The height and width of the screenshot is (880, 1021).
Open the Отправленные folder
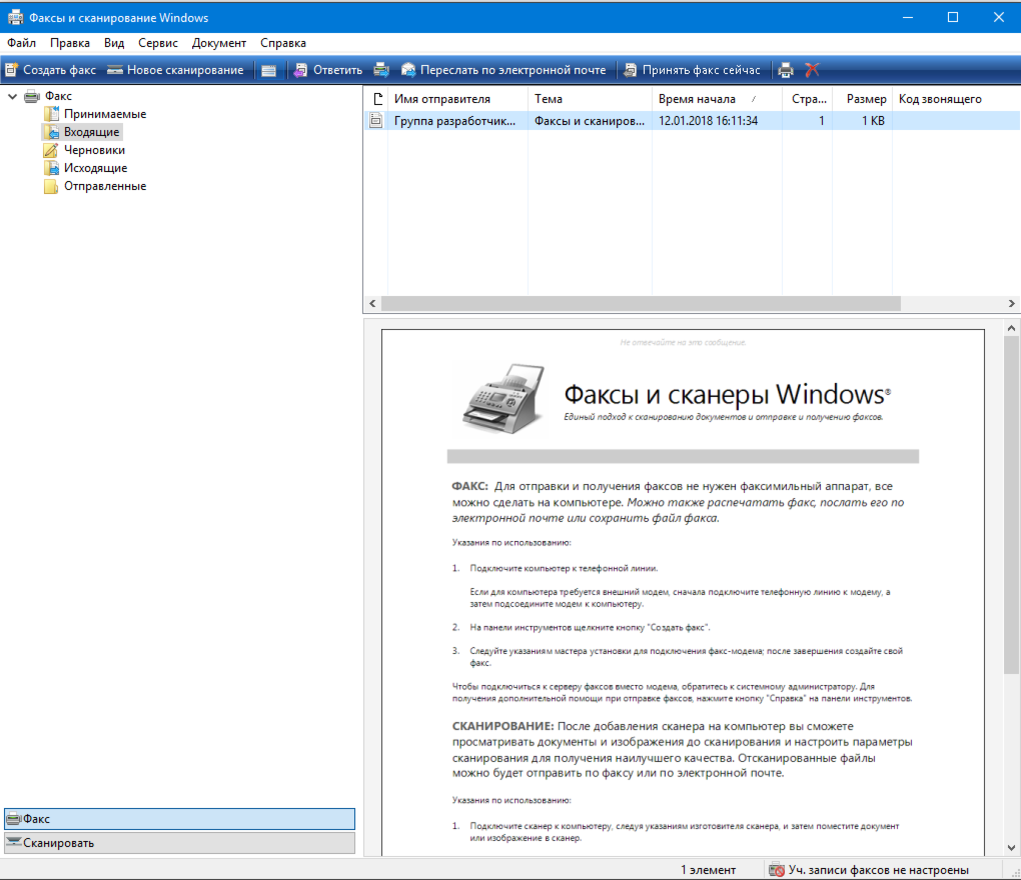click(x=105, y=186)
